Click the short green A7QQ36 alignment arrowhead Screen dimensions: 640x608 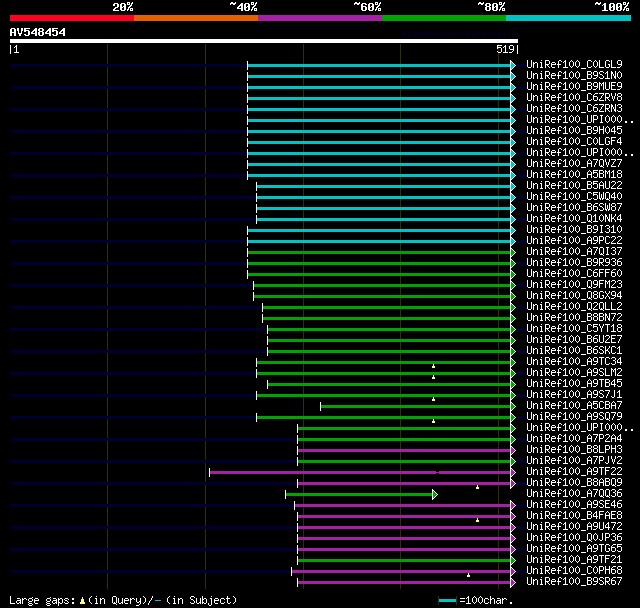[435, 495]
